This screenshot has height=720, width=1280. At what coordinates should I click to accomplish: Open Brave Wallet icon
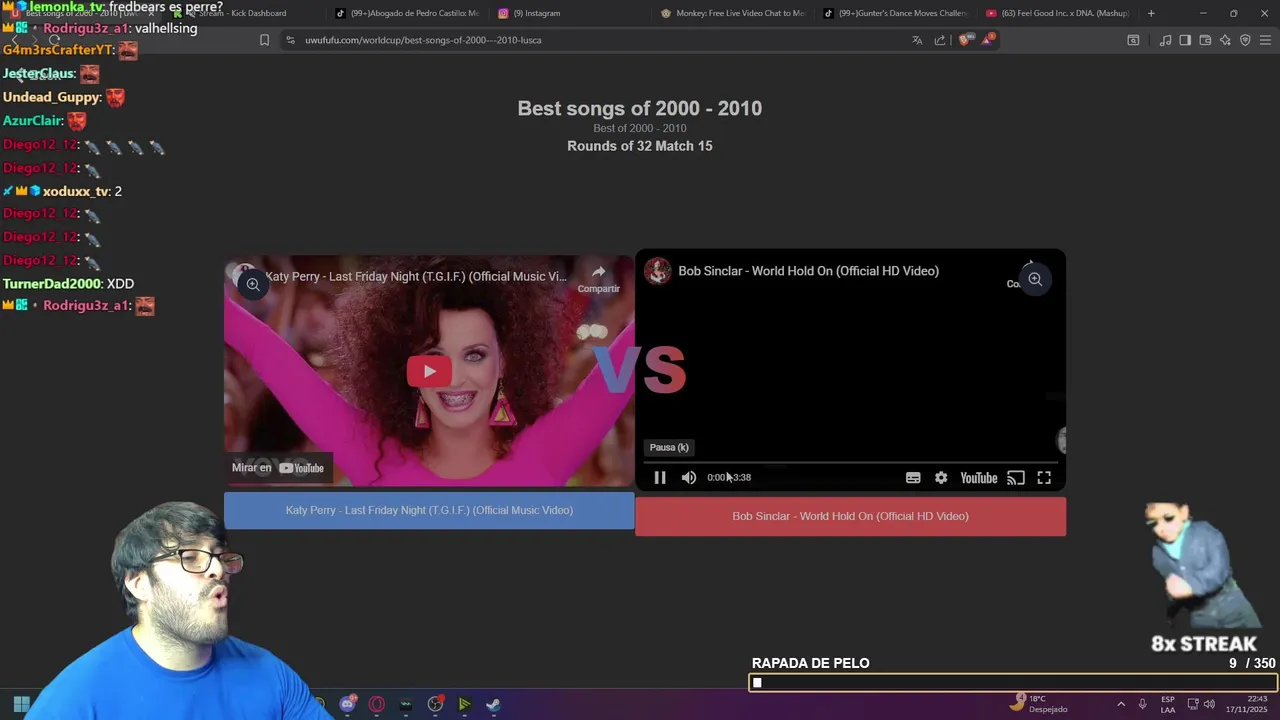click(x=1205, y=40)
